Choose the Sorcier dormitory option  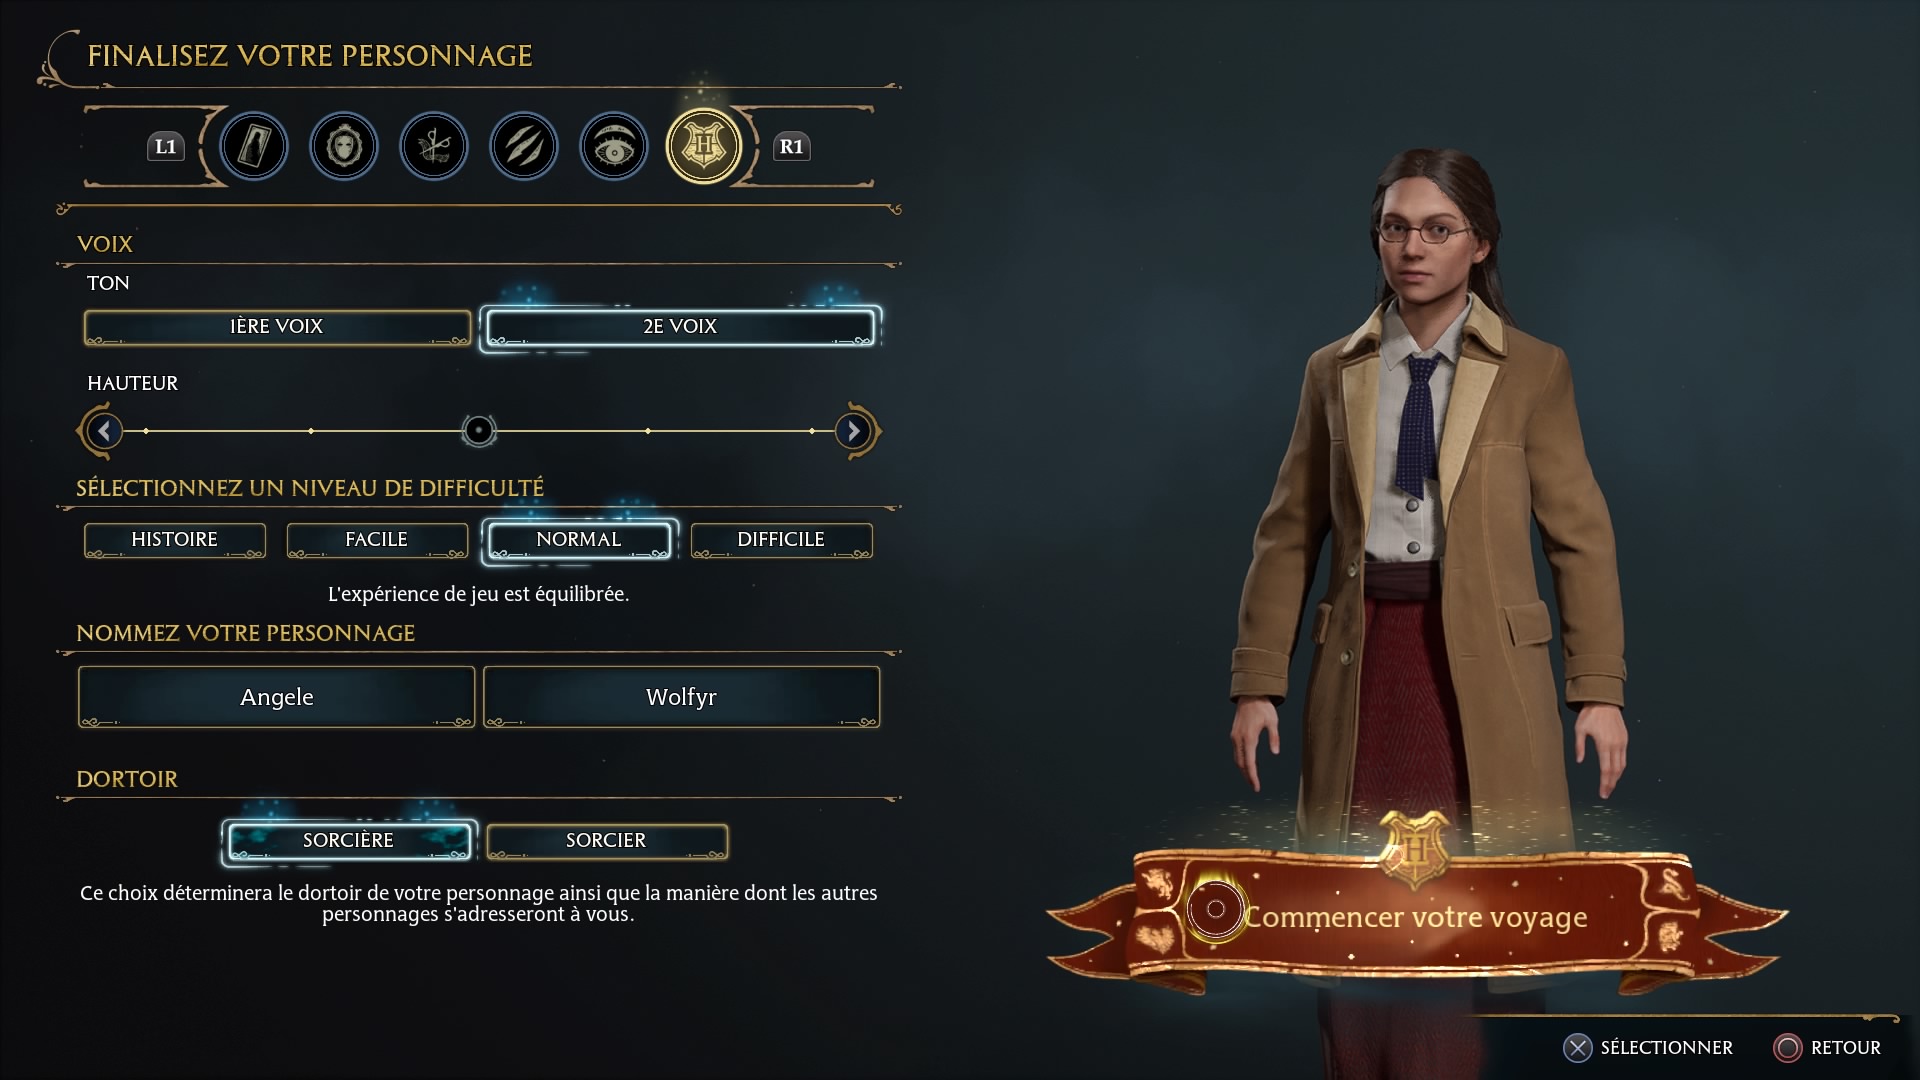coord(607,841)
